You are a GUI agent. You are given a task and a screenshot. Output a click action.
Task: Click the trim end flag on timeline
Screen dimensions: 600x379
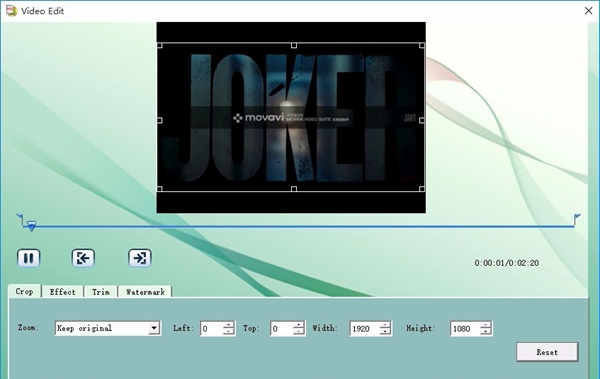pyautogui.click(x=577, y=219)
